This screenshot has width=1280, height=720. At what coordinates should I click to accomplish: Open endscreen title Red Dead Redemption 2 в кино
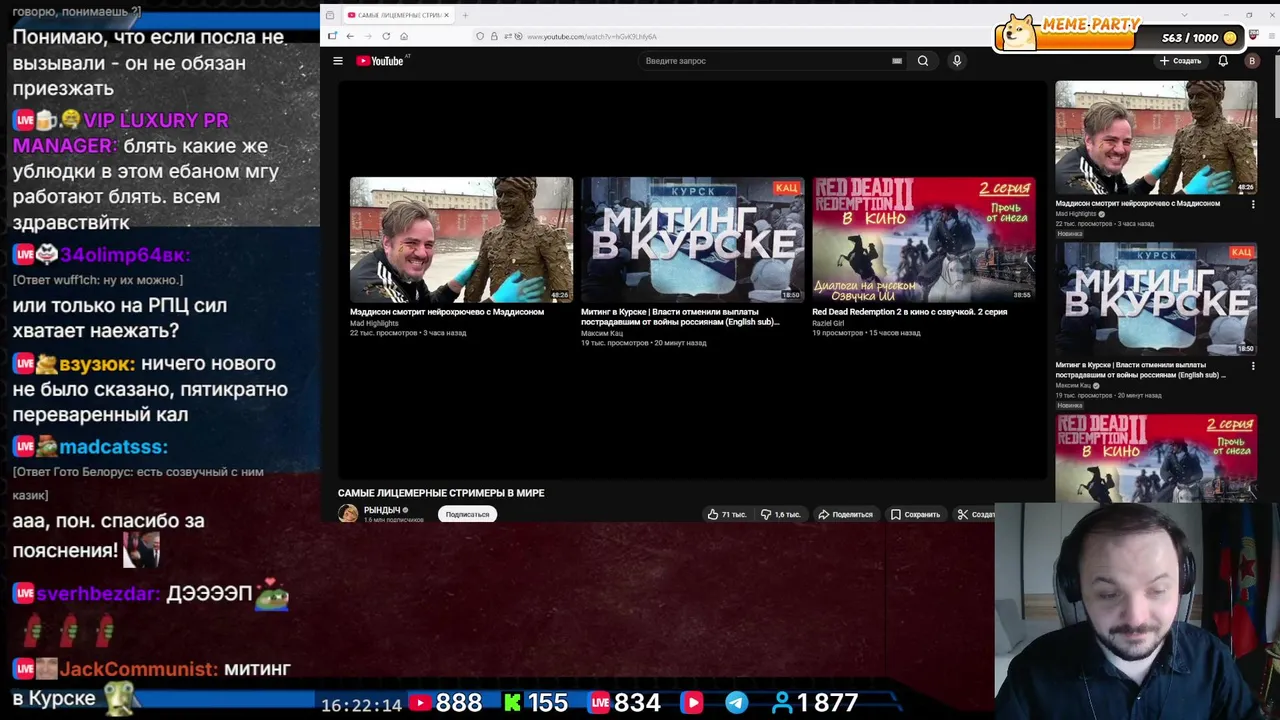pyautogui.click(x=909, y=312)
